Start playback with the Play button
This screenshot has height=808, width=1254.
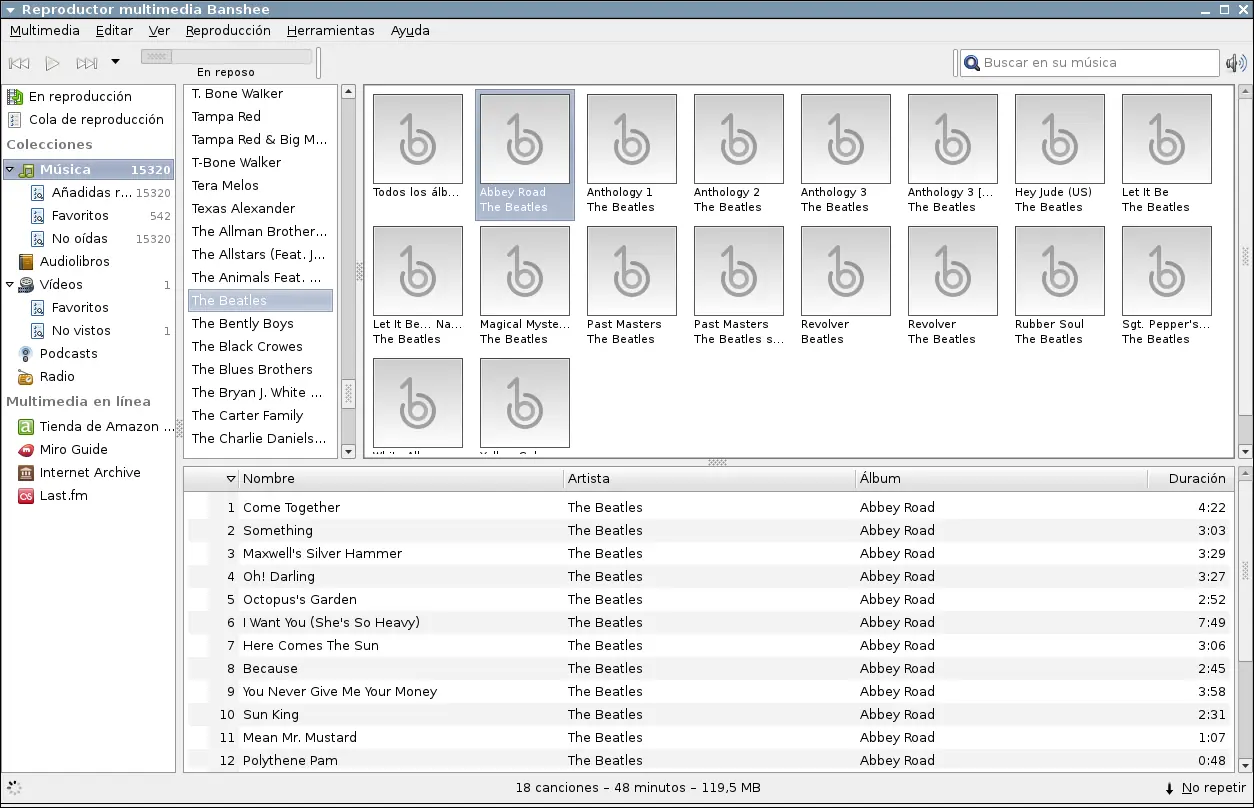(x=52, y=63)
